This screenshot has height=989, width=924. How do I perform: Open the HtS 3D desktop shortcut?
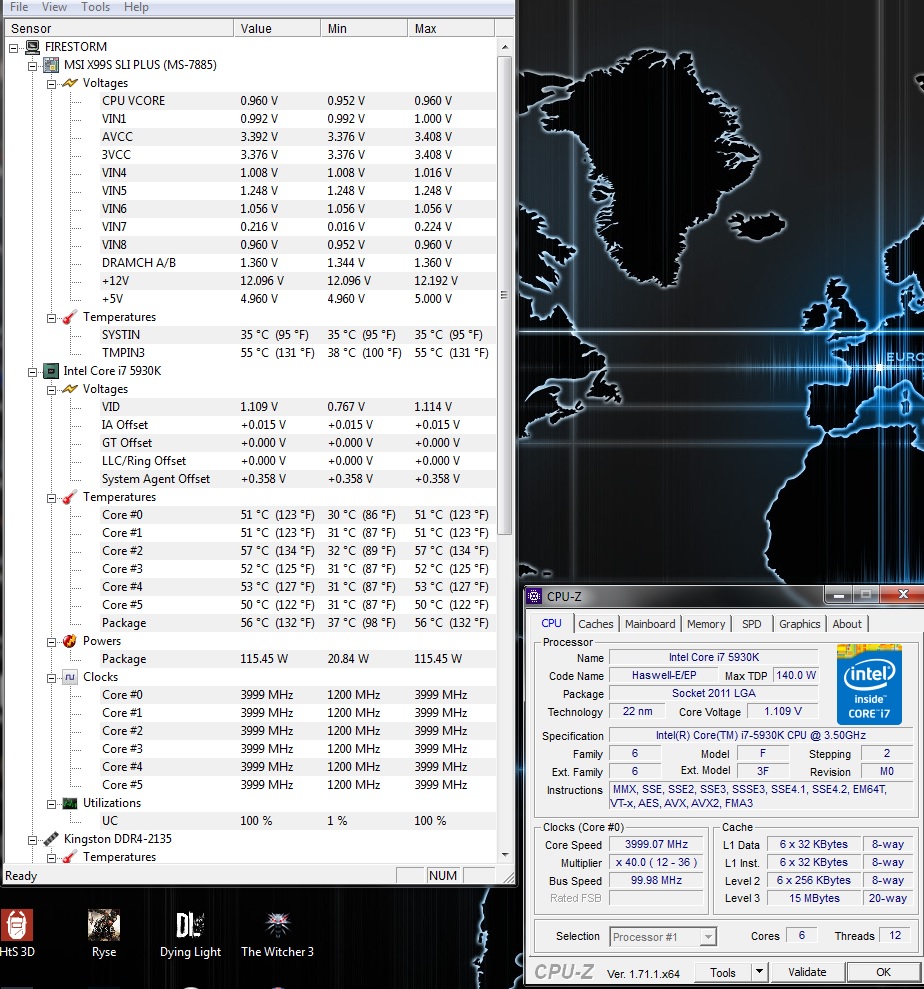[x=17, y=933]
